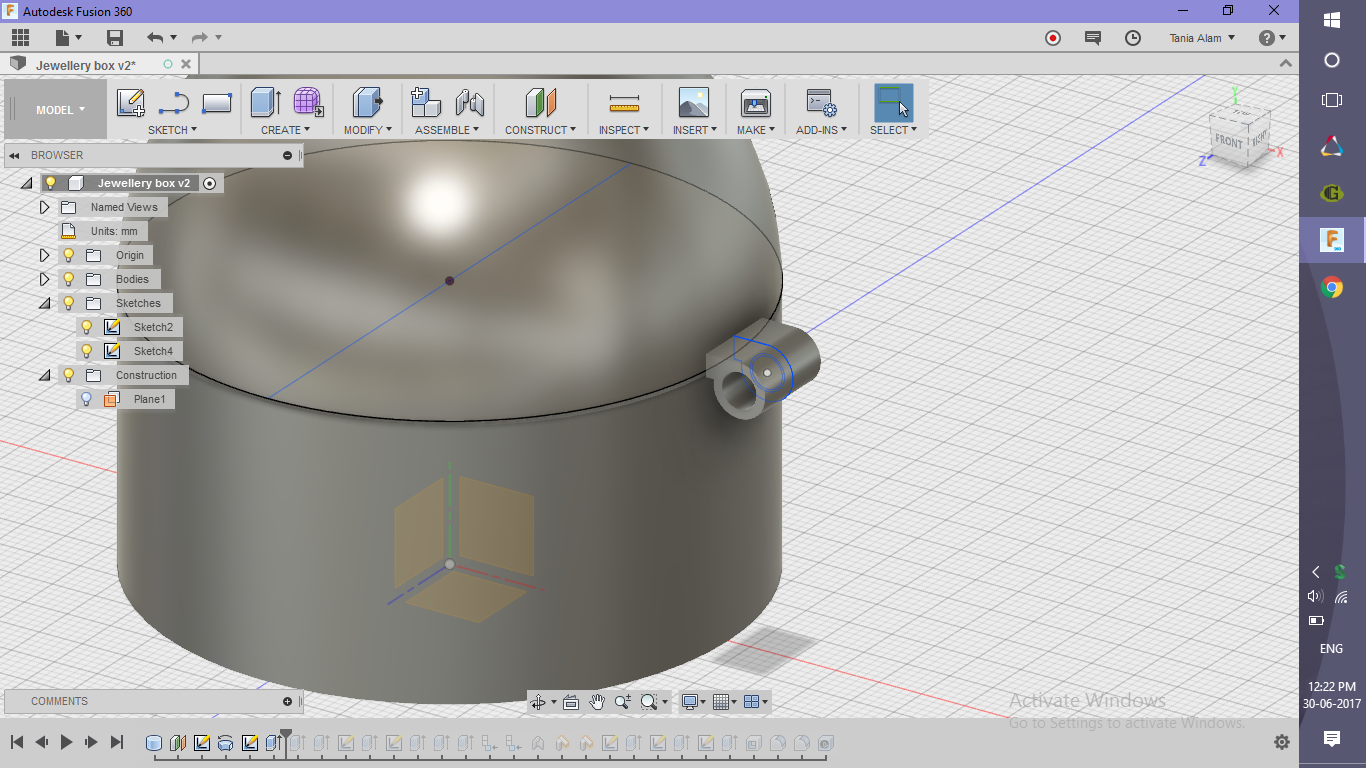Undo the last action
The width and height of the screenshot is (1366, 768).
(155, 38)
